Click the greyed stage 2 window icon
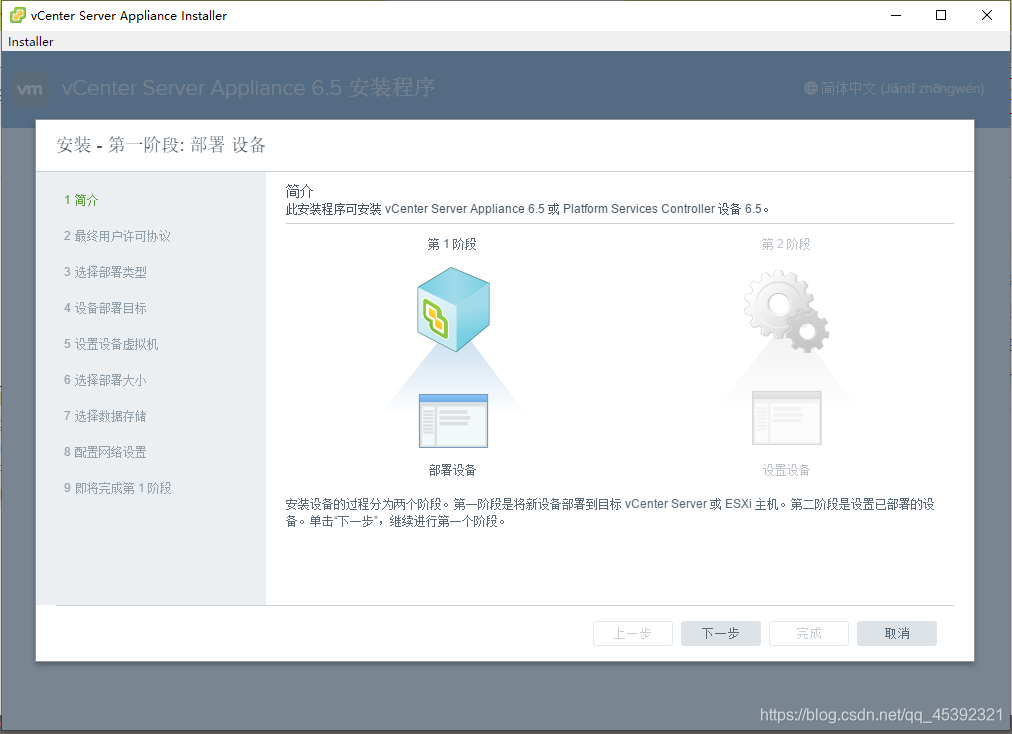Image resolution: width=1012 pixels, height=734 pixels. tap(787, 418)
